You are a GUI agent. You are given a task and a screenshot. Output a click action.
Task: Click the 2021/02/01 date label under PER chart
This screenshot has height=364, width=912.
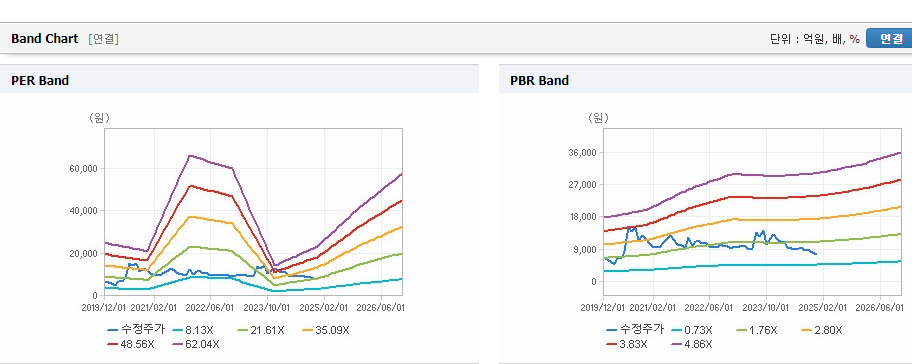(154, 307)
